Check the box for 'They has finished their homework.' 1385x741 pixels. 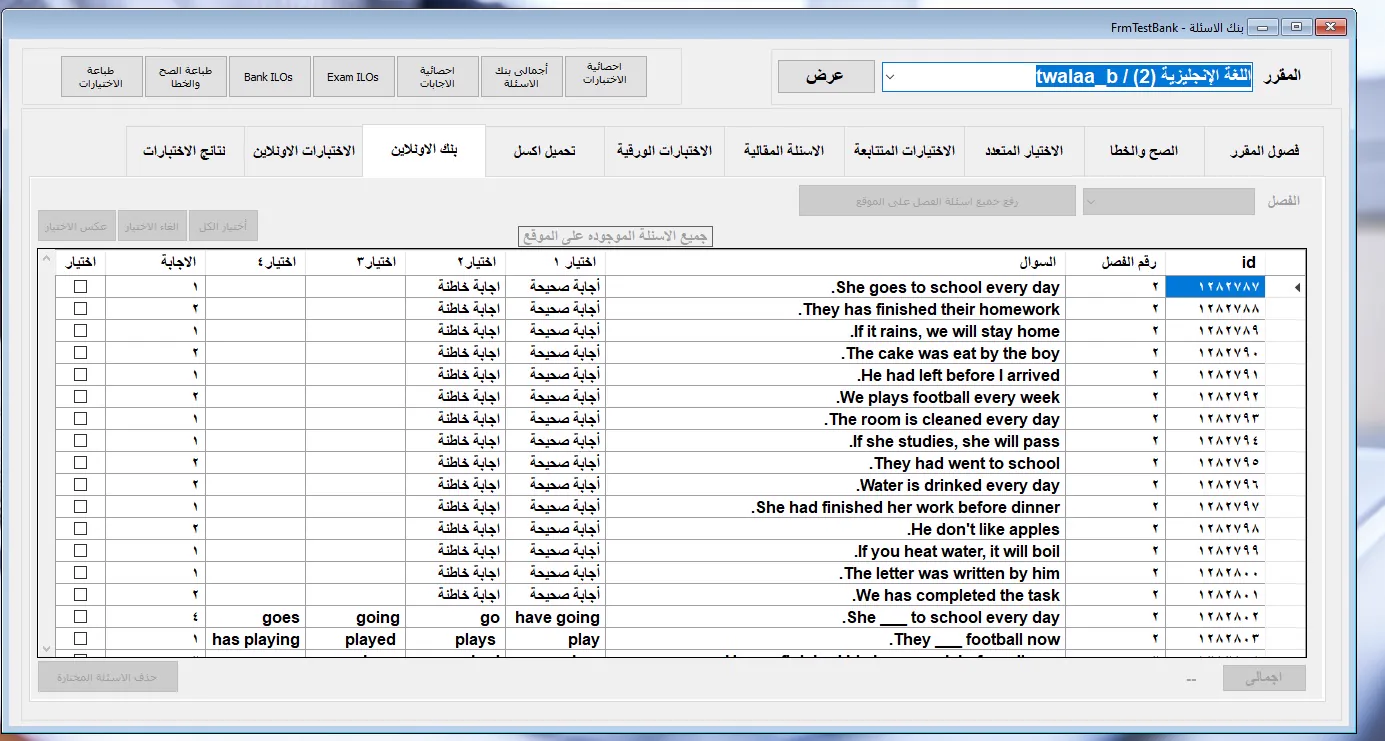81,309
